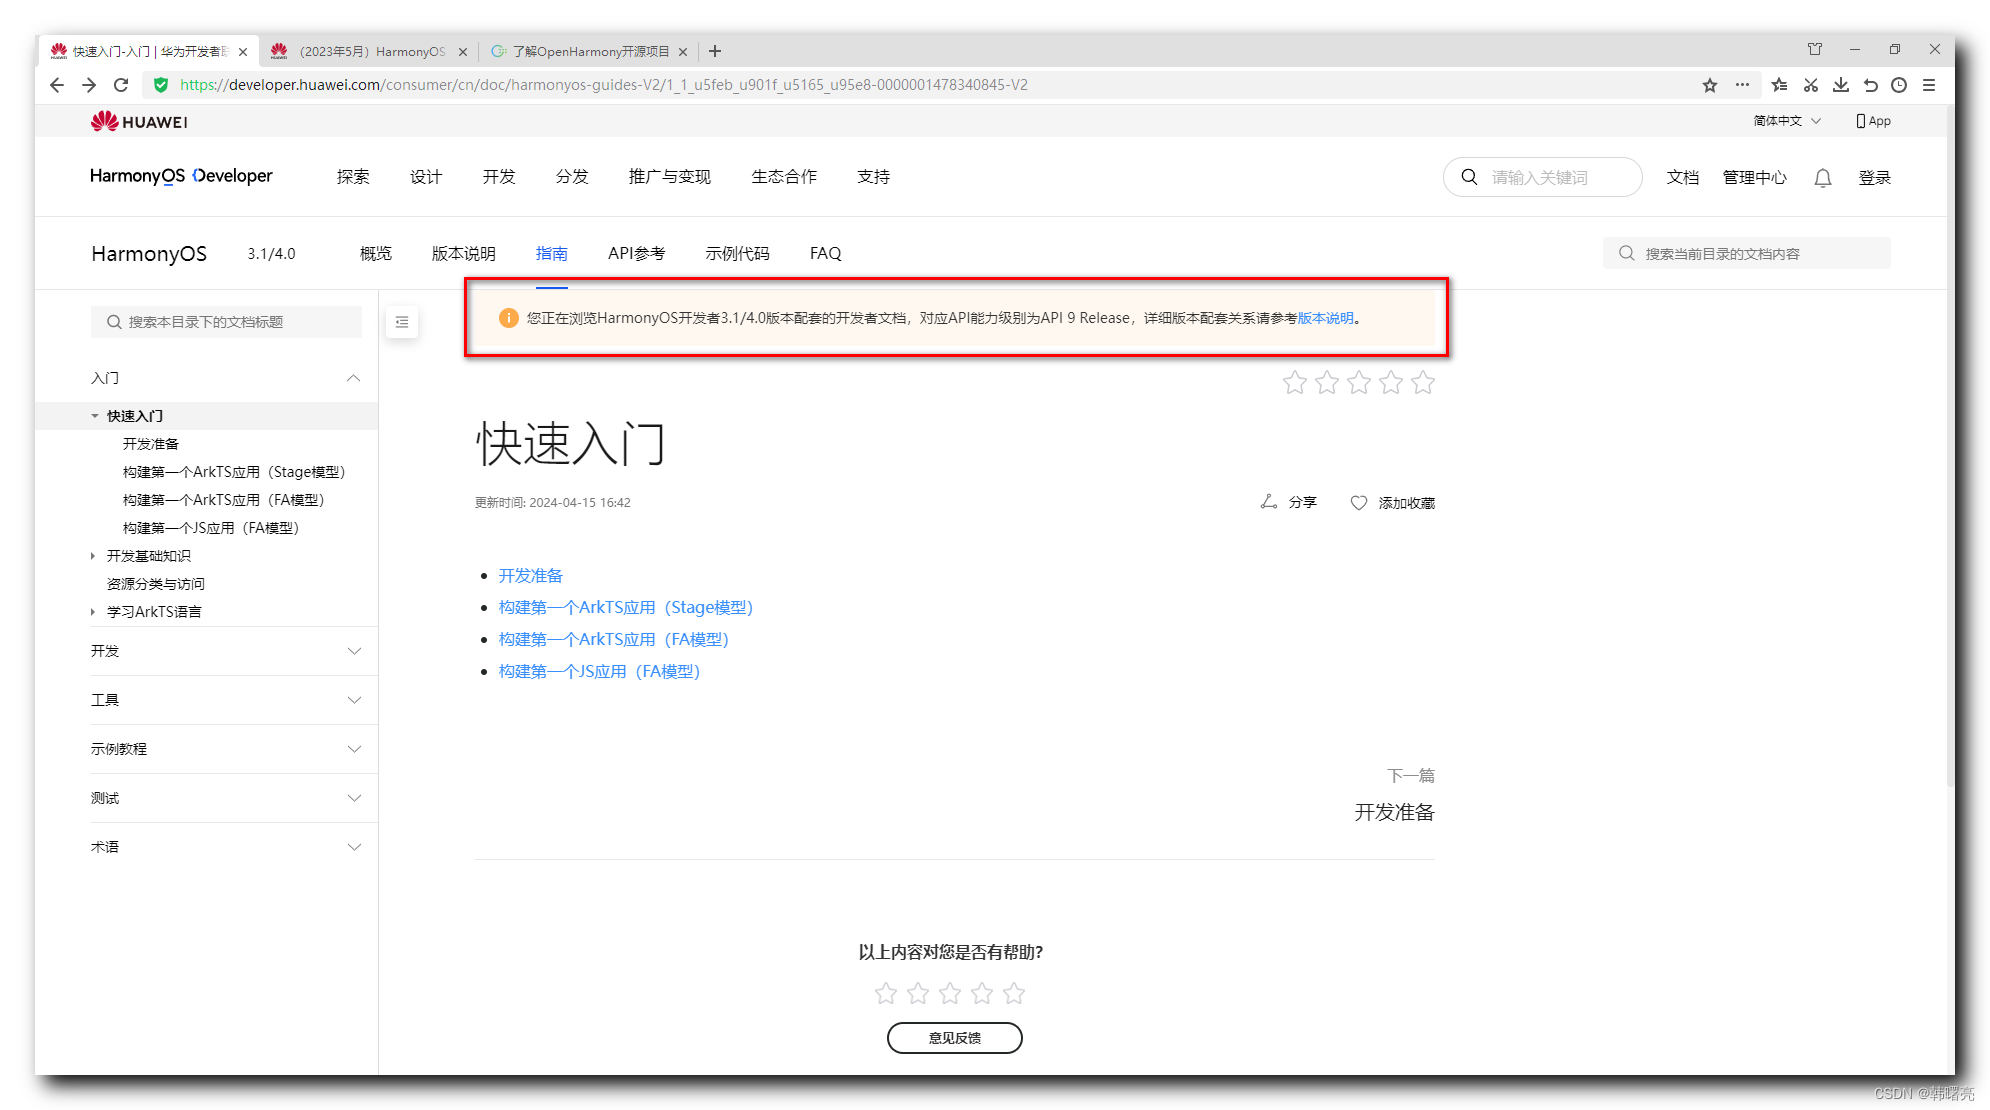Click the share icon next to 分享
Image resolution: width=1990 pixels, height=1110 pixels.
(1269, 502)
